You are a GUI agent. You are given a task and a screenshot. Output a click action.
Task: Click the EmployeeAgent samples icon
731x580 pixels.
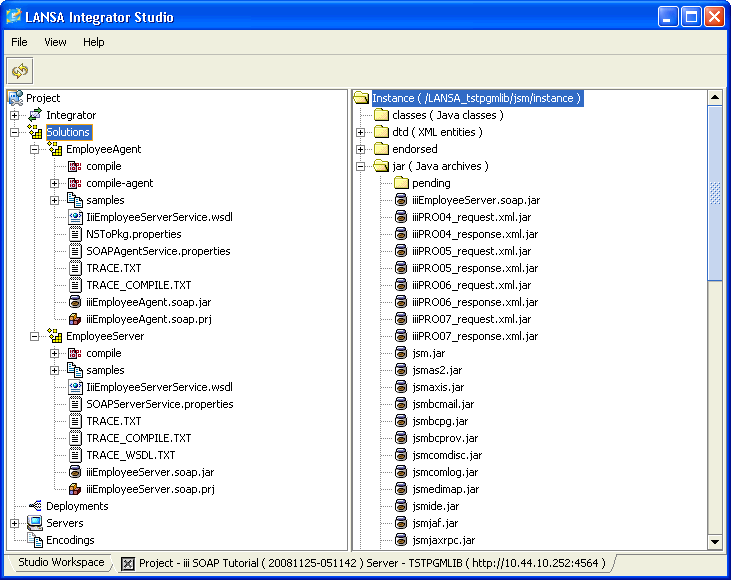(75, 200)
